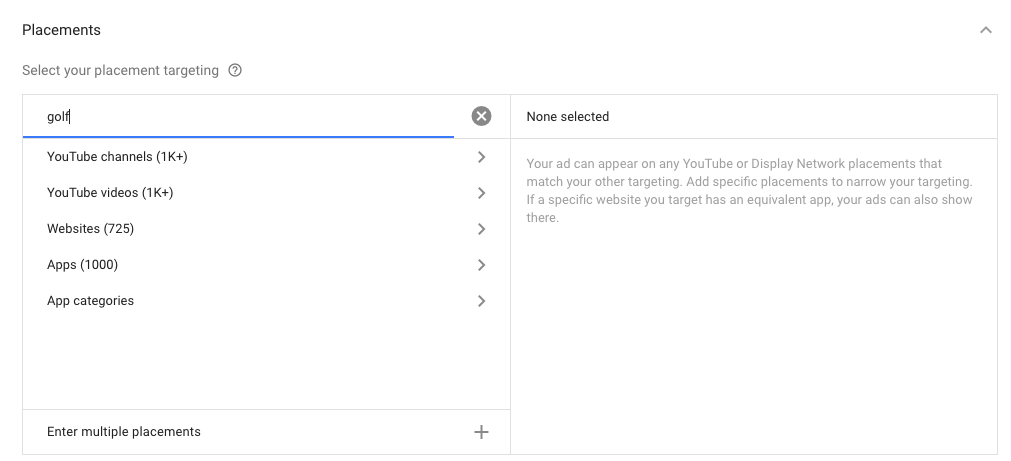Expand arrow next to YouTube channels
The image size is (1011, 461).
481,157
